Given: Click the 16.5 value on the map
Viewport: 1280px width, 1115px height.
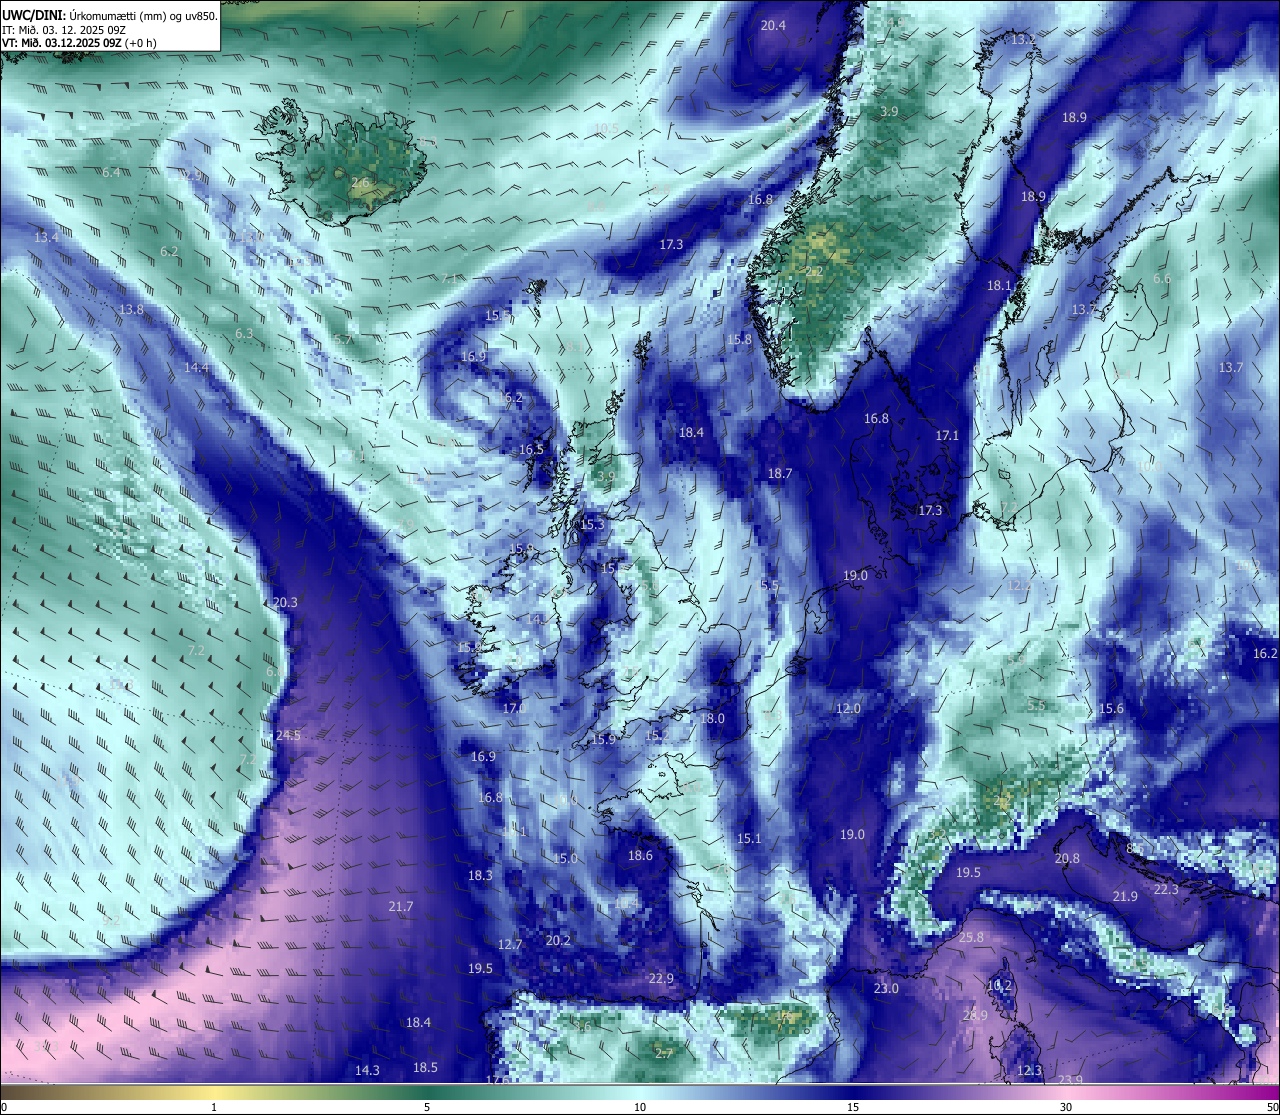Looking at the screenshot, I should 531,451.
